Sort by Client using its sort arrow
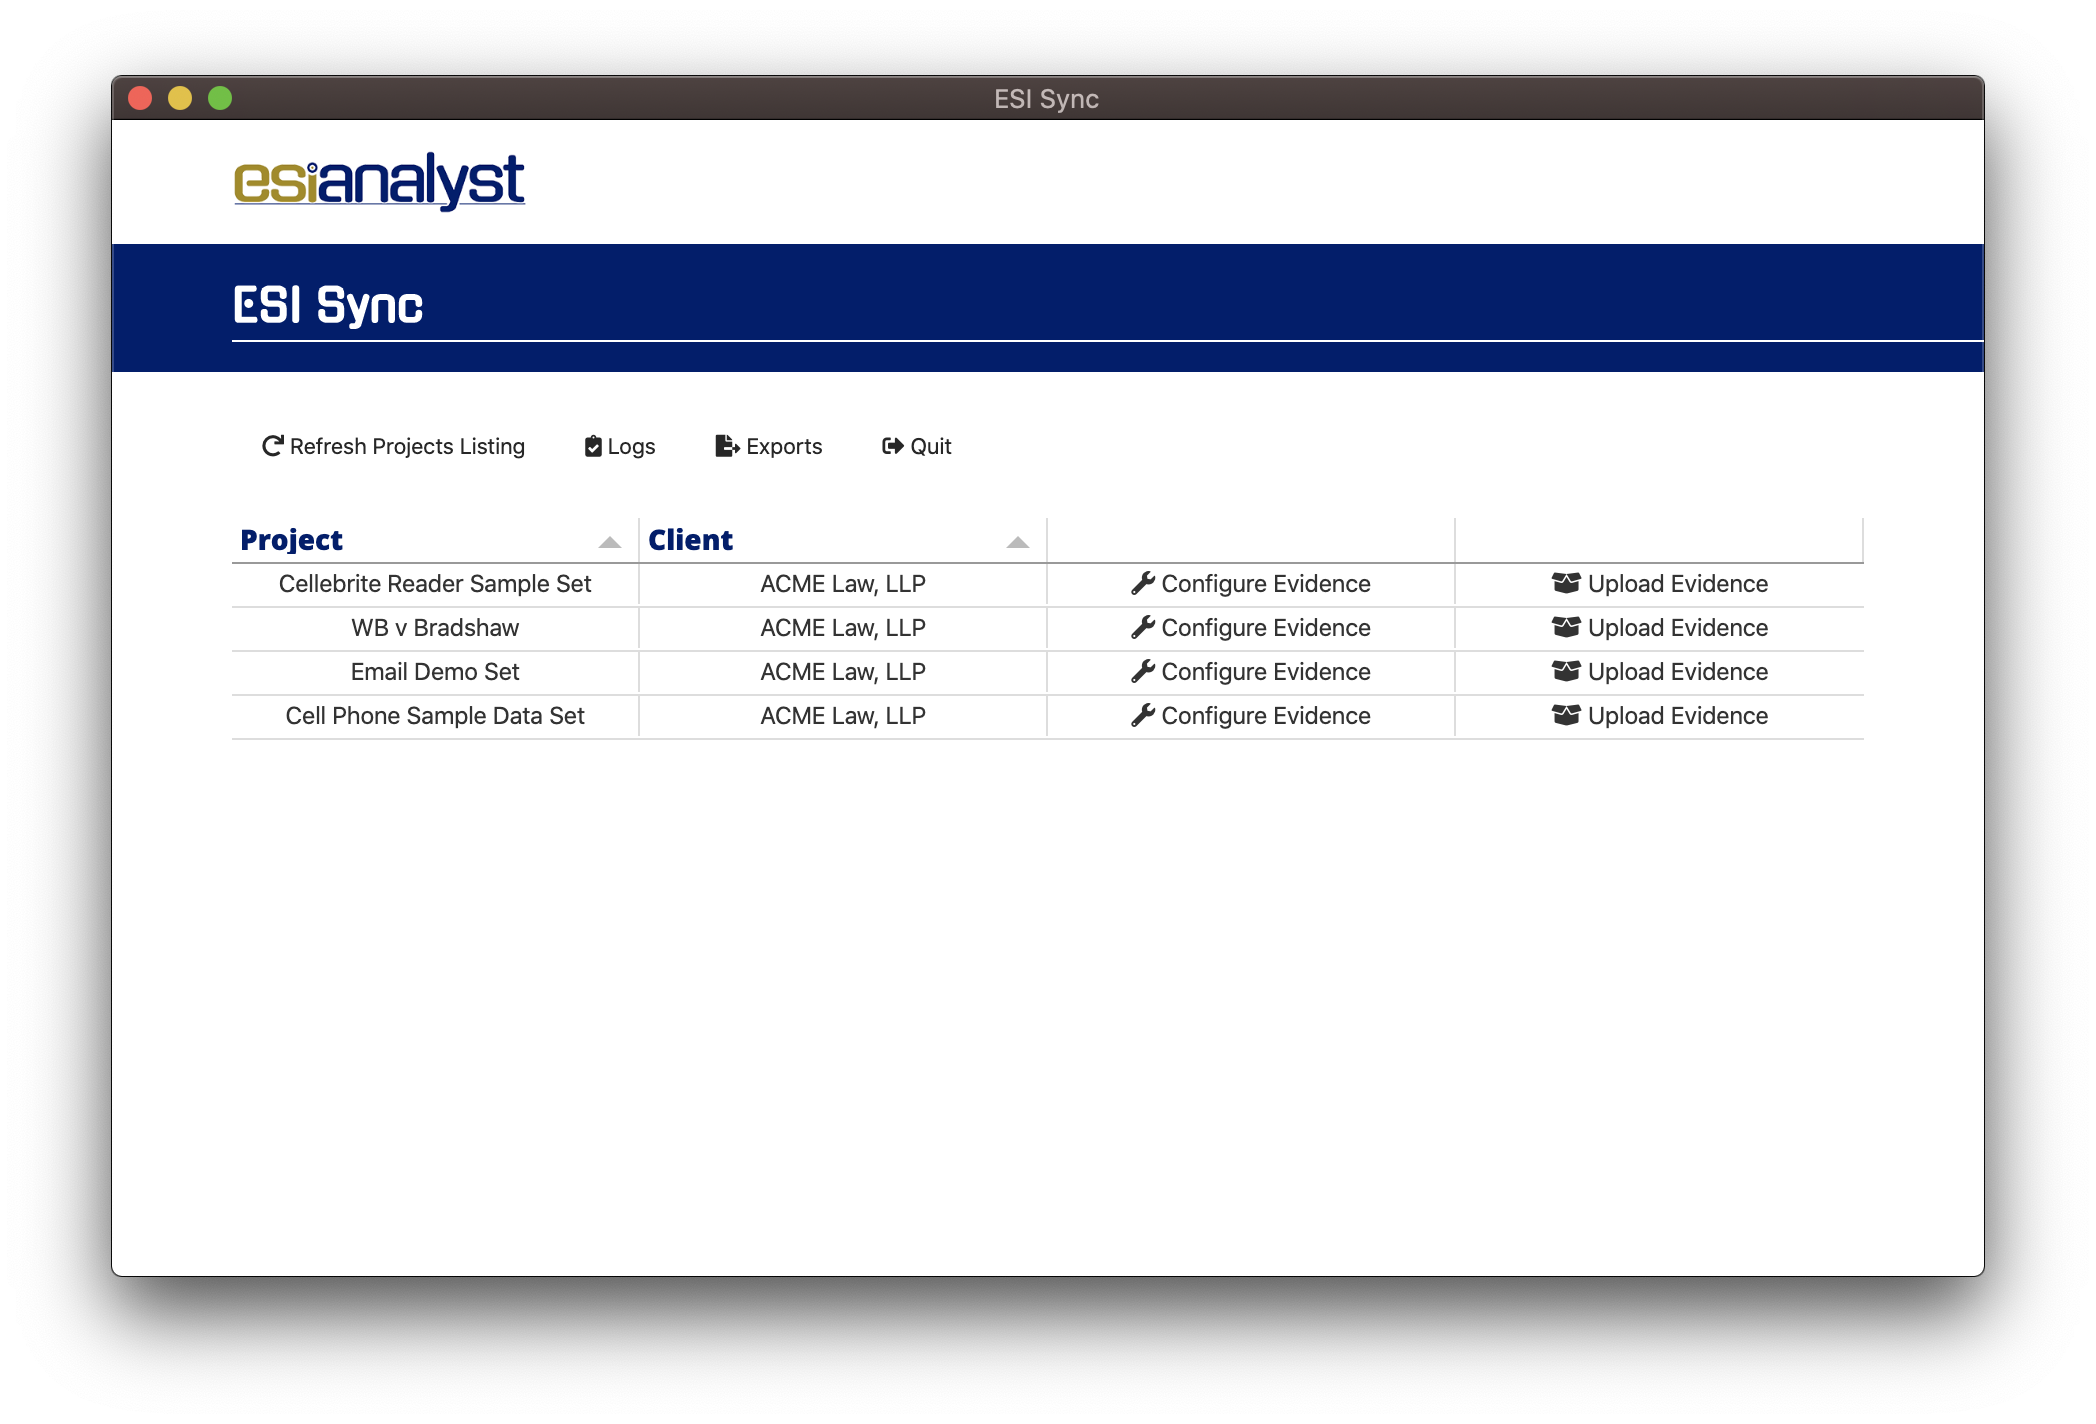 pos(1018,542)
